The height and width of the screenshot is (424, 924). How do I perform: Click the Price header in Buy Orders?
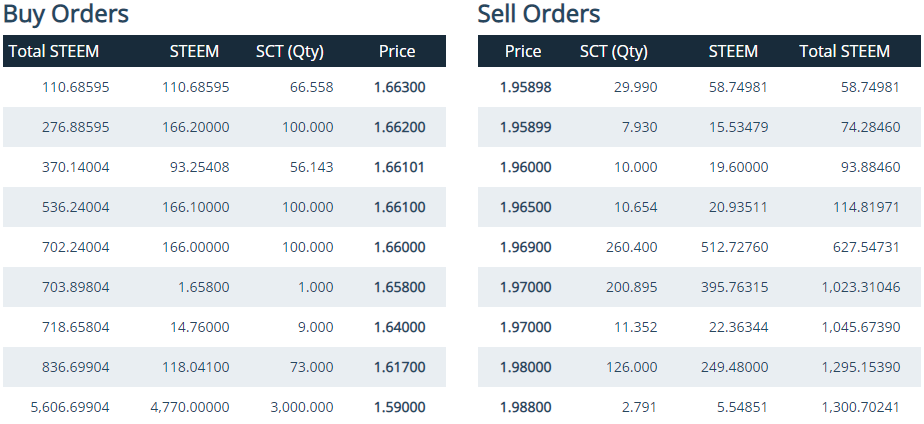(x=397, y=51)
